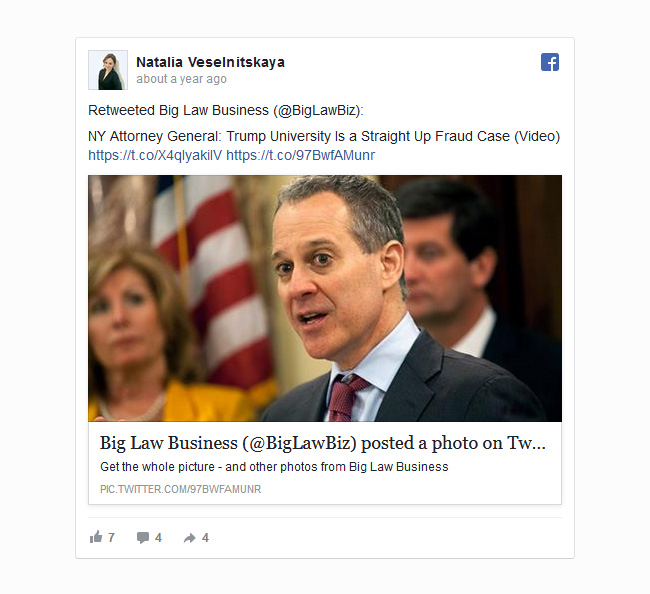Click the 'Get the whole picture' description text

coord(274,467)
